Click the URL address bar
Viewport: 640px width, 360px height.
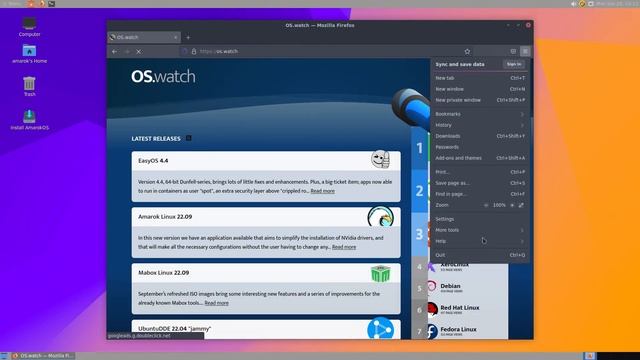tap(327, 51)
